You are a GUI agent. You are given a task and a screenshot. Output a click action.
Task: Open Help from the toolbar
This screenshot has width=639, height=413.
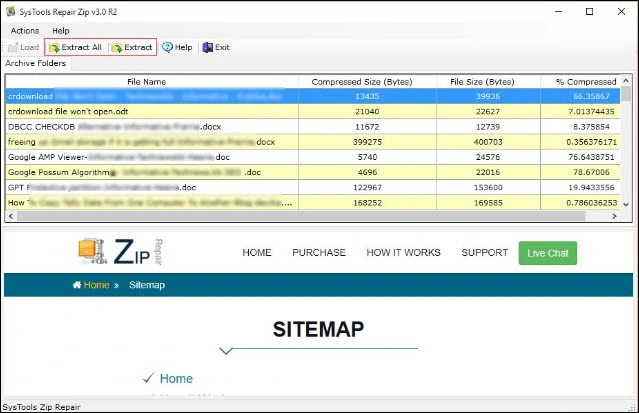[x=177, y=47]
